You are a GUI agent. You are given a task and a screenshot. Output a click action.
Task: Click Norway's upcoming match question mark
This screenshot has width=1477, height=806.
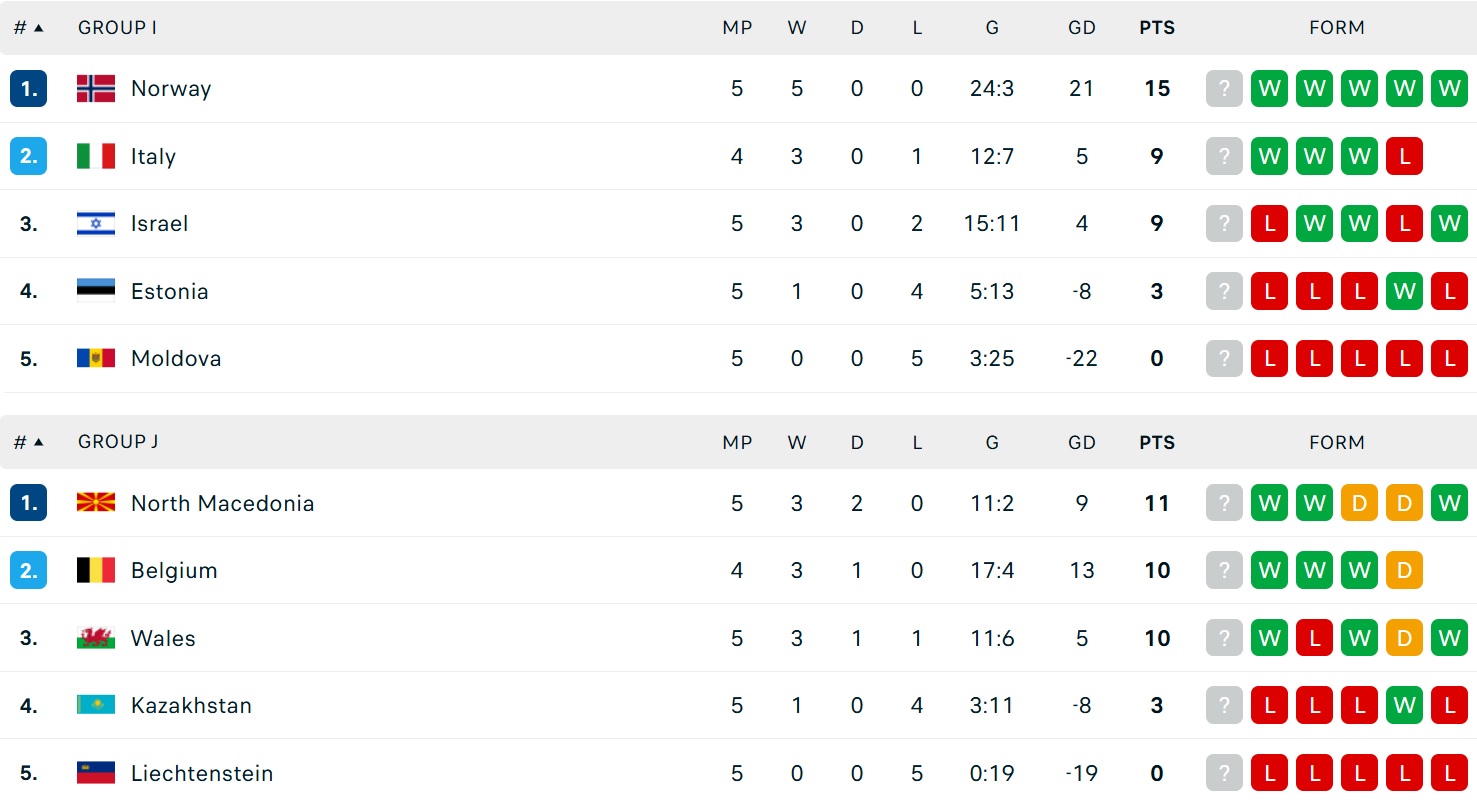point(1224,89)
